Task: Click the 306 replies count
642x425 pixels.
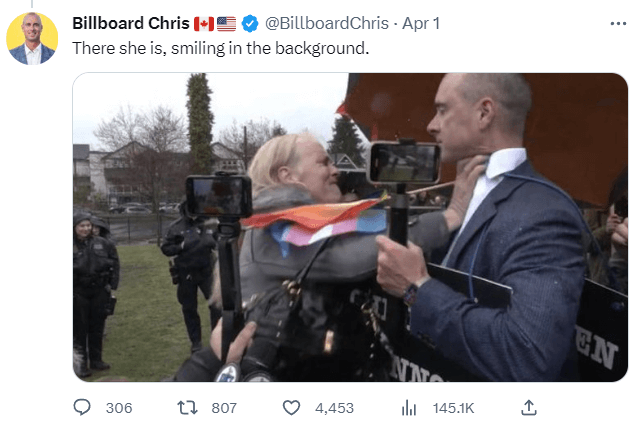Action: [x=119, y=408]
